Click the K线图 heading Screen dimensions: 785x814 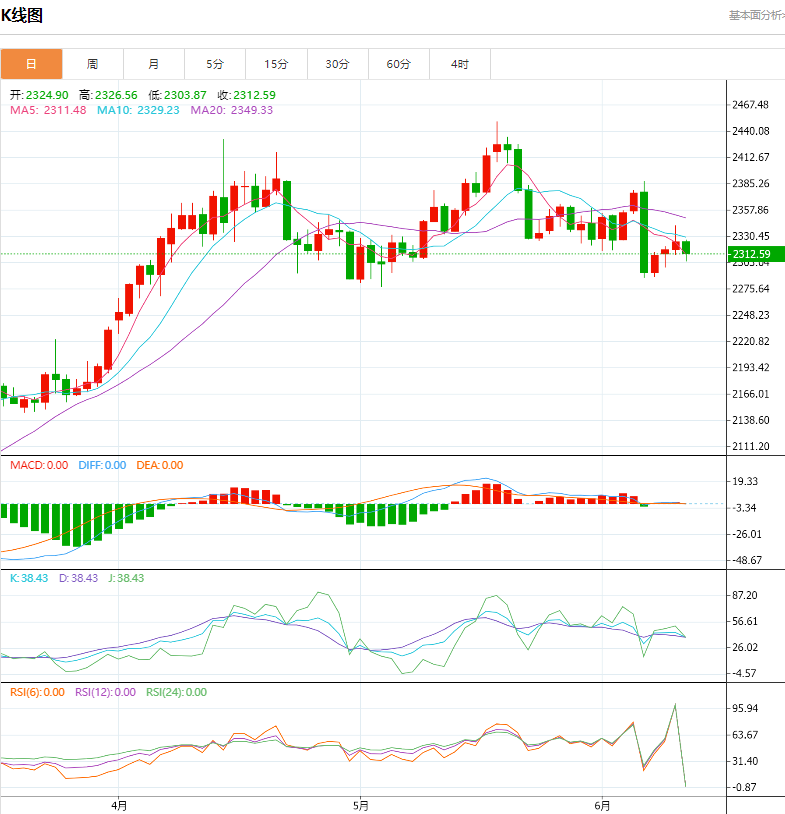(x=21, y=16)
